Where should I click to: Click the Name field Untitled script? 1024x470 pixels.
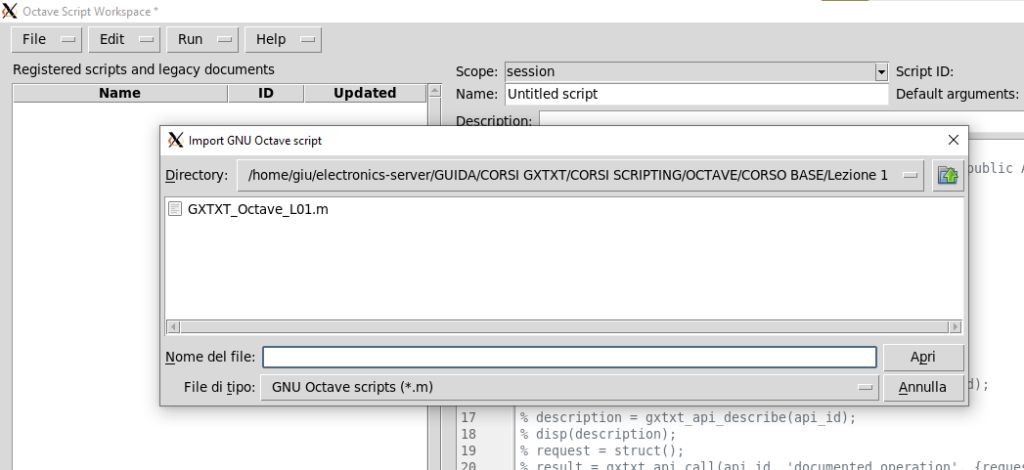coord(697,94)
